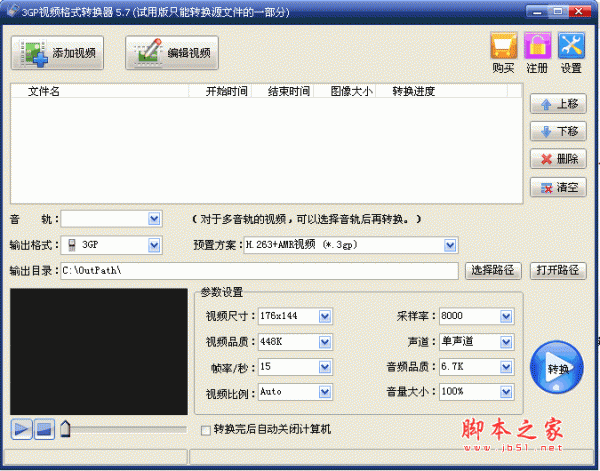Click the preview seek slider handle
The width and height of the screenshot is (600, 471).
(65, 429)
